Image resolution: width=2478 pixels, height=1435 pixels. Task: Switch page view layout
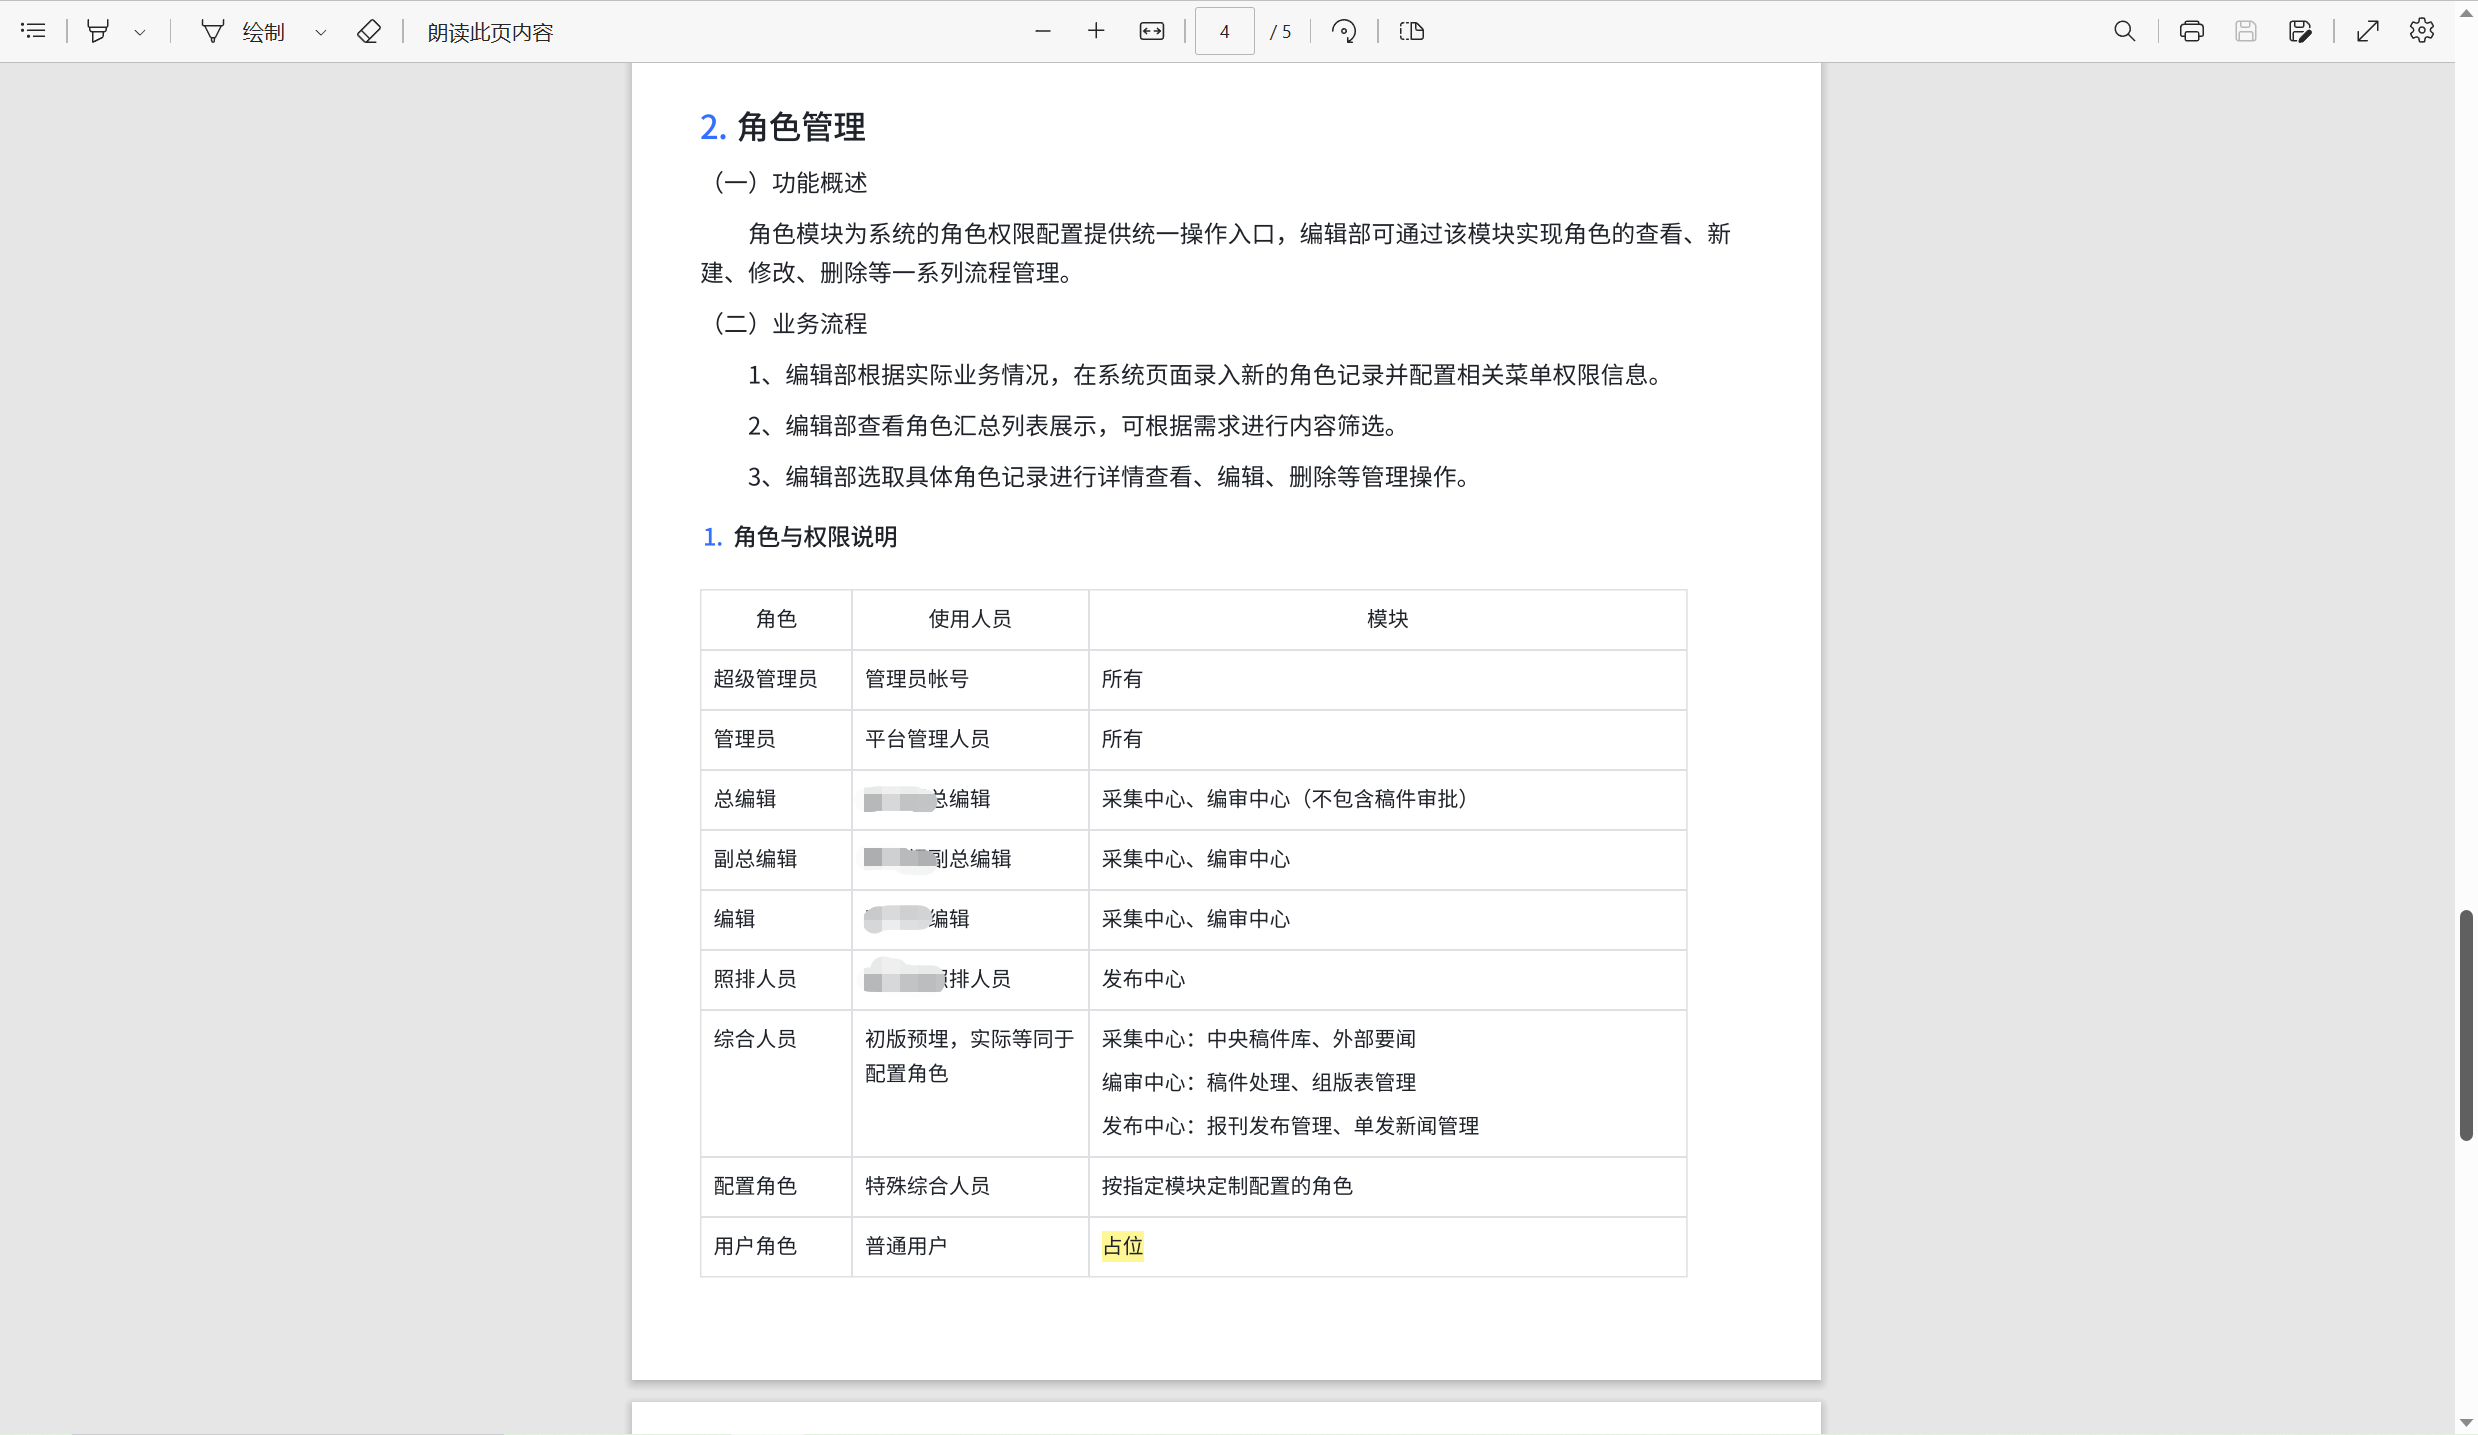[1411, 31]
